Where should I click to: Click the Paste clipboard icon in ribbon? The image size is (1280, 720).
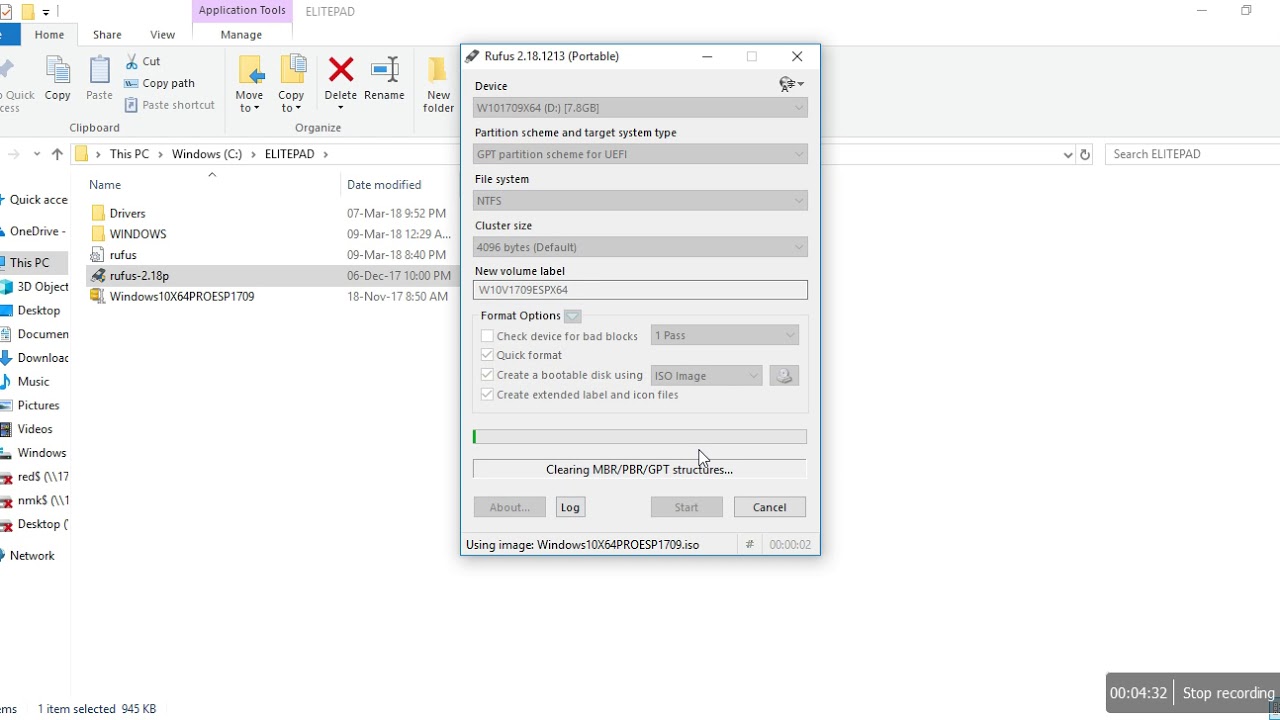[x=99, y=70]
